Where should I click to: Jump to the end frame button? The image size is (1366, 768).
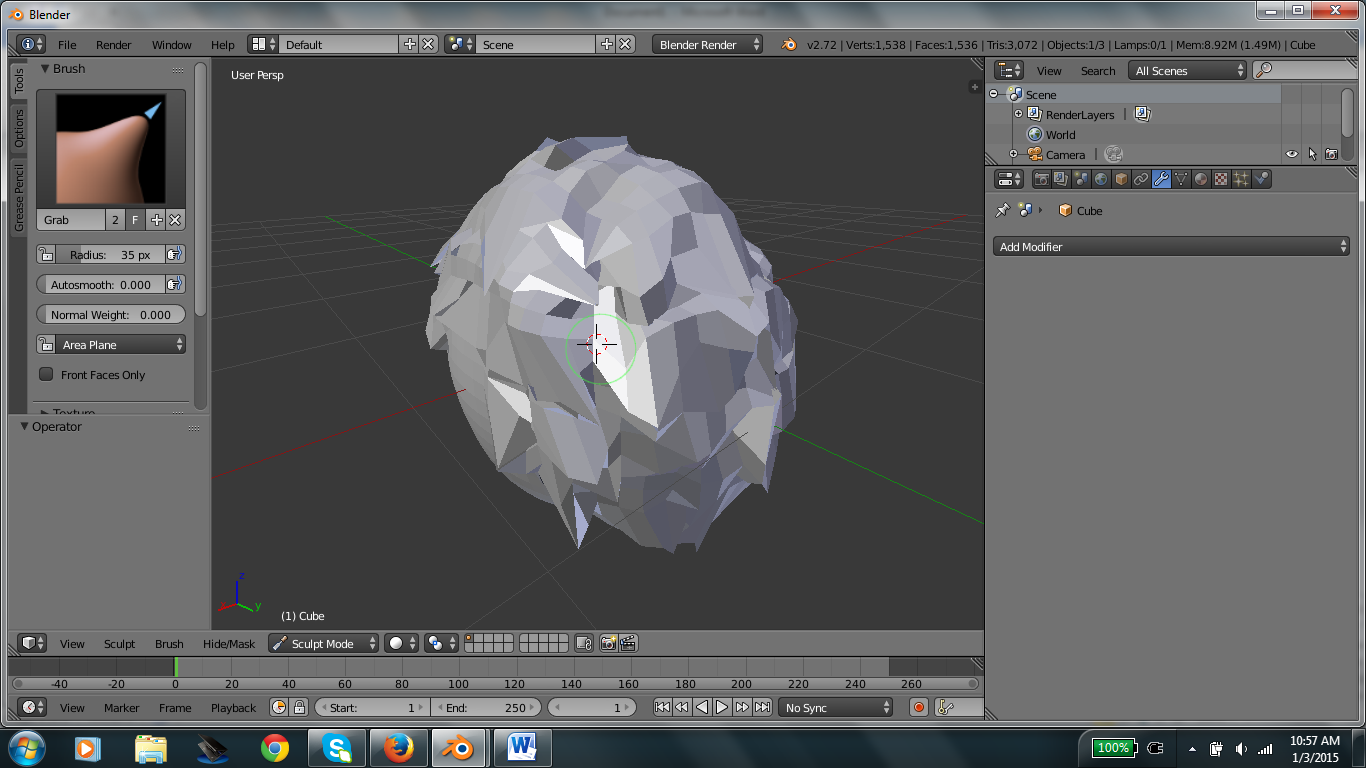[762, 707]
